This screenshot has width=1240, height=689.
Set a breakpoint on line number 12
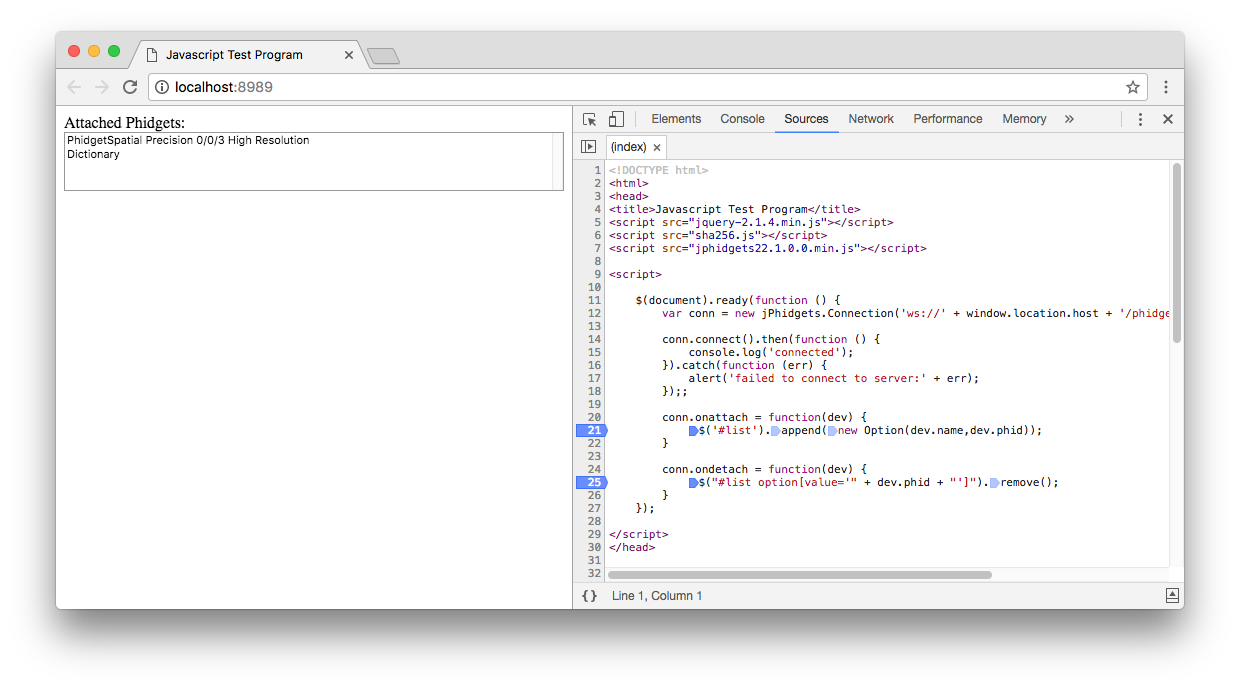click(x=595, y=313)
